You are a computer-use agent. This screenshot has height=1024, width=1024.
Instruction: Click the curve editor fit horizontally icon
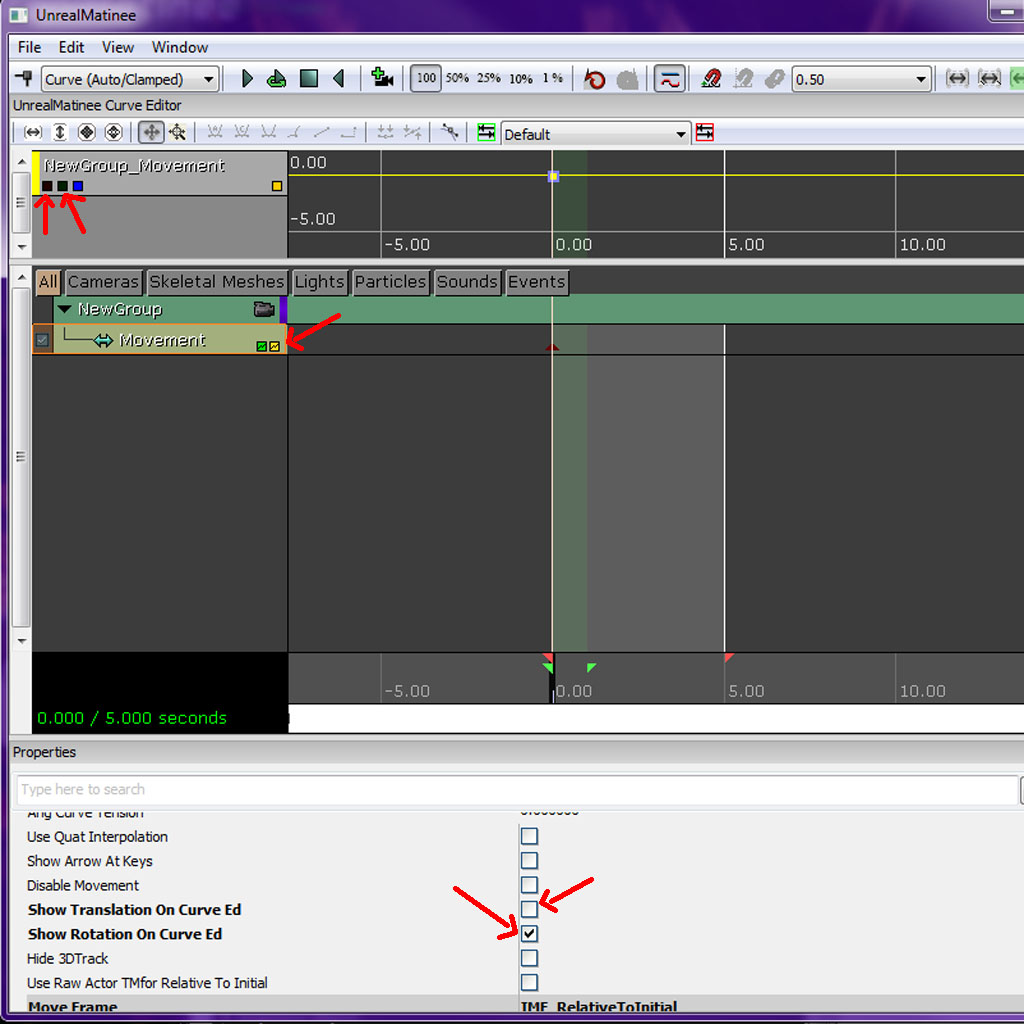[33, 133]
